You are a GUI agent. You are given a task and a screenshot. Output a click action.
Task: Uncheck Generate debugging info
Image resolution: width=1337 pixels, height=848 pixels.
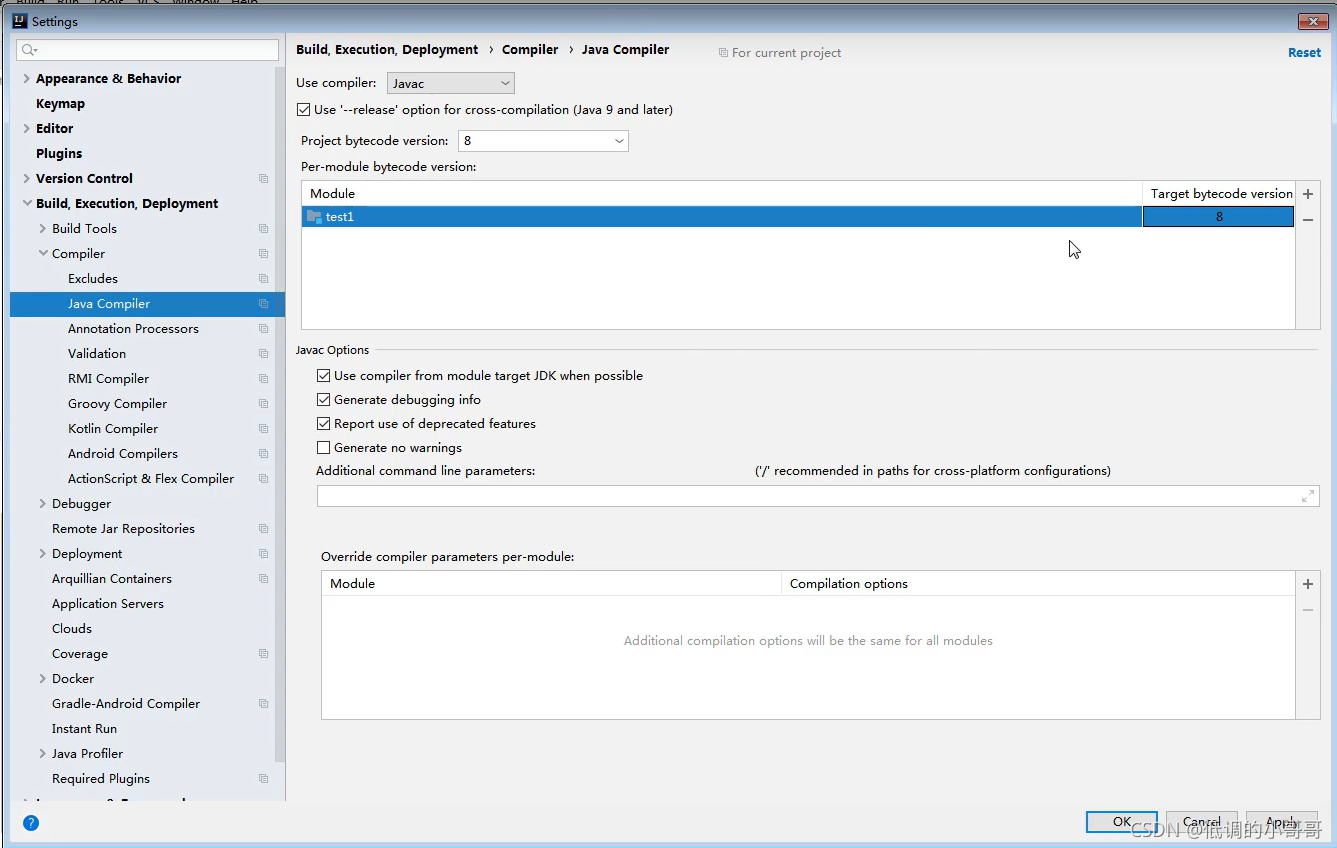323,400
